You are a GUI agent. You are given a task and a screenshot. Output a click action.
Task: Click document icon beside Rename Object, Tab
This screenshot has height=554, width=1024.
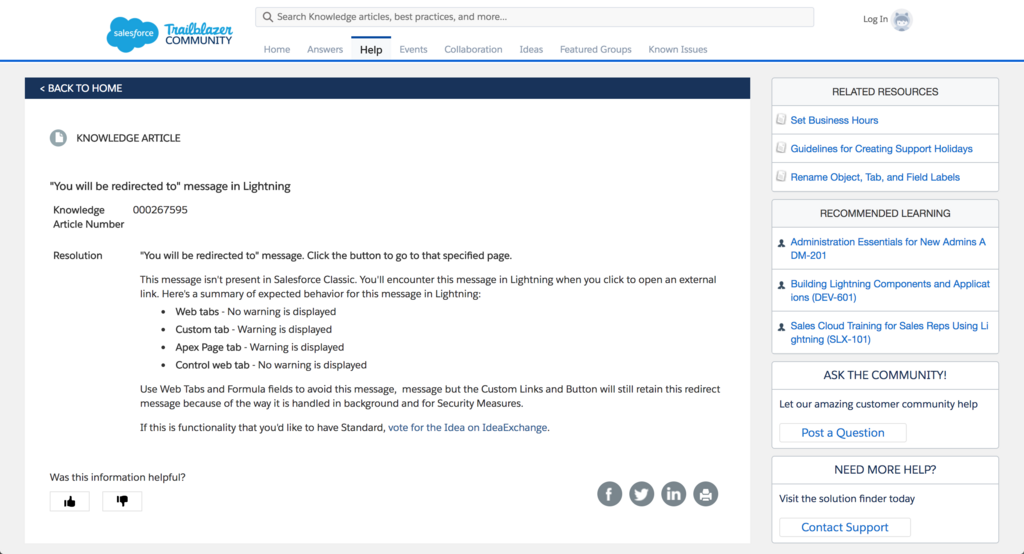click(781, 176)
